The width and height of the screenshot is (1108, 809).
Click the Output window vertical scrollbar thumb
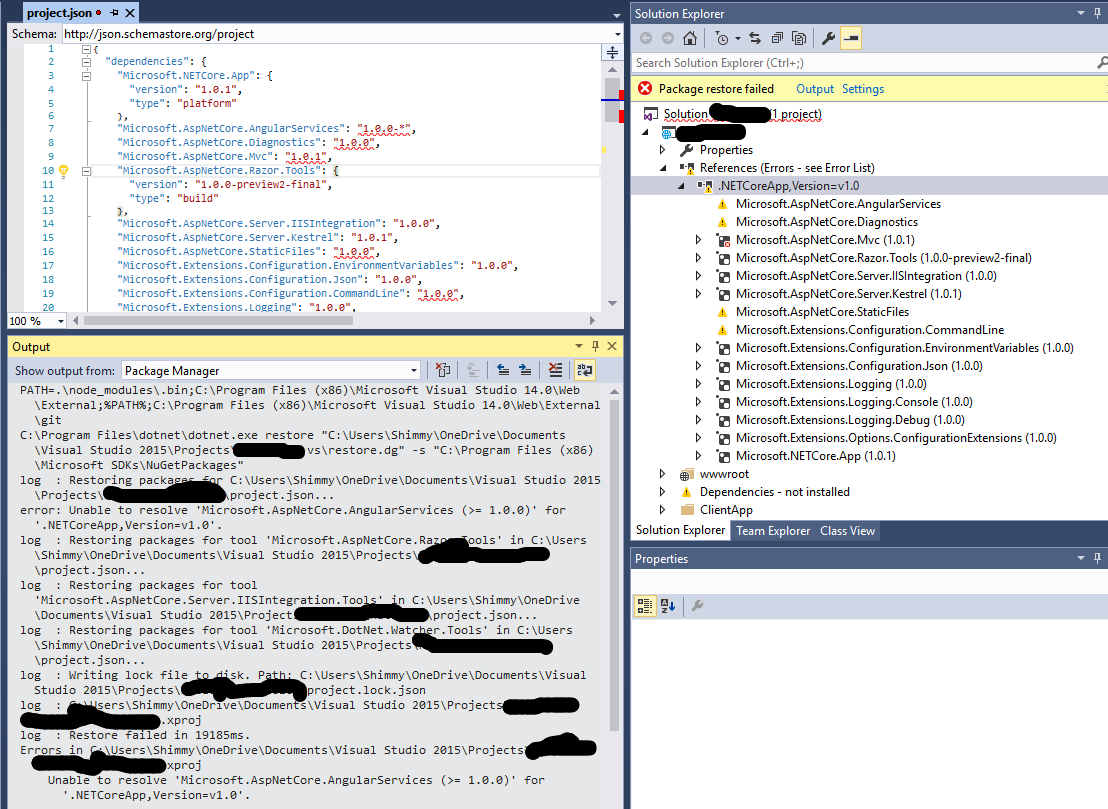coord(614,565)
